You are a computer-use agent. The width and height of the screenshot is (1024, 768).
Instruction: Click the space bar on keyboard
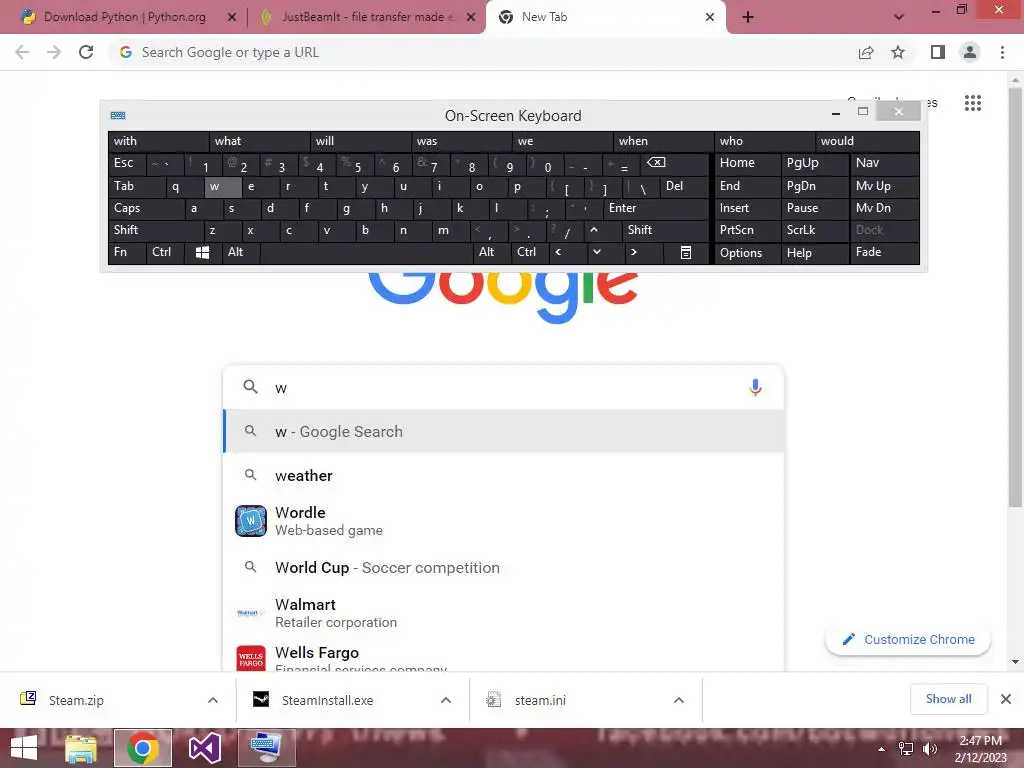[366, 252]
